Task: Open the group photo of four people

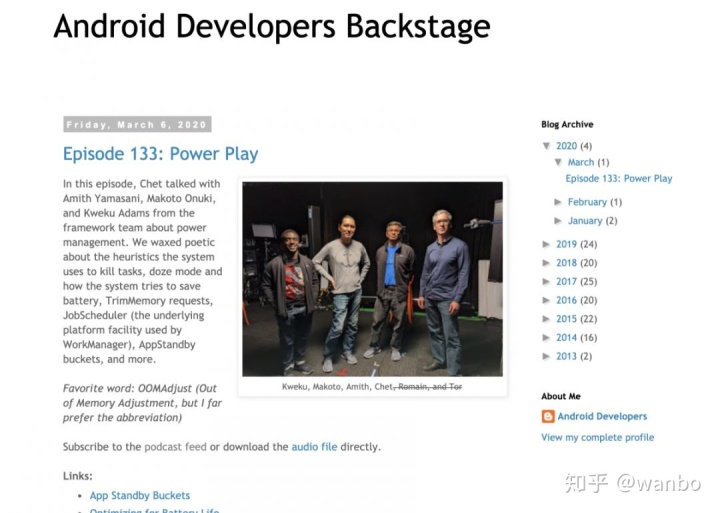Action: click(372, 279)
